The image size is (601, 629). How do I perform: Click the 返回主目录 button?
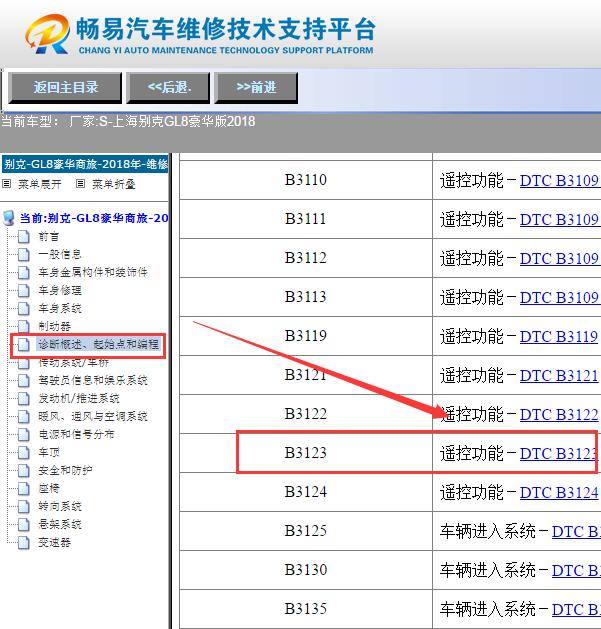[65, 87]
